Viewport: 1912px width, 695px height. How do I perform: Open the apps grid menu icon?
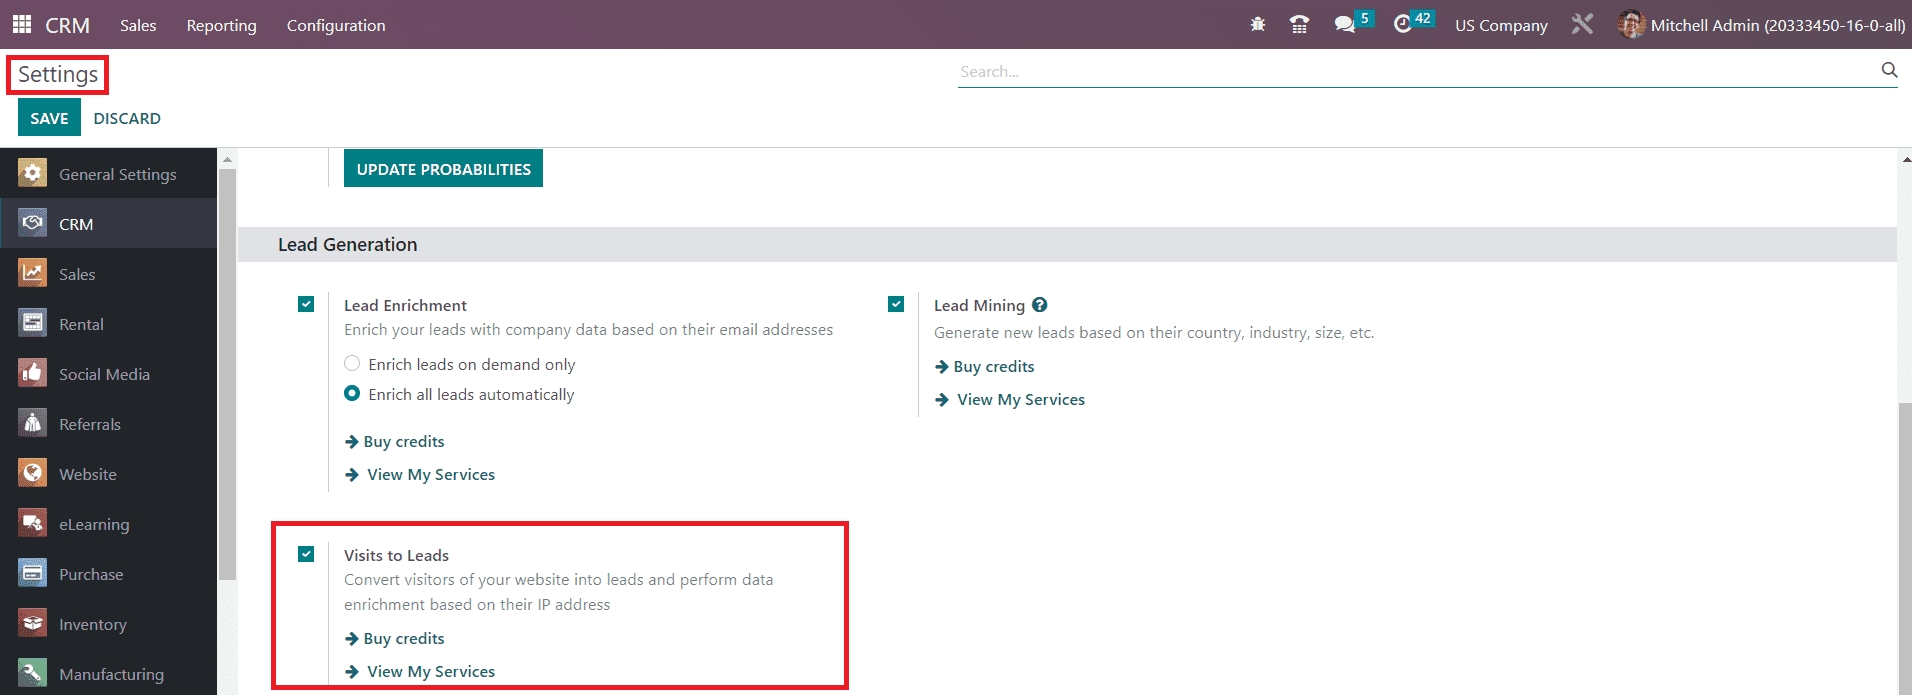click(x=21, y=24)
